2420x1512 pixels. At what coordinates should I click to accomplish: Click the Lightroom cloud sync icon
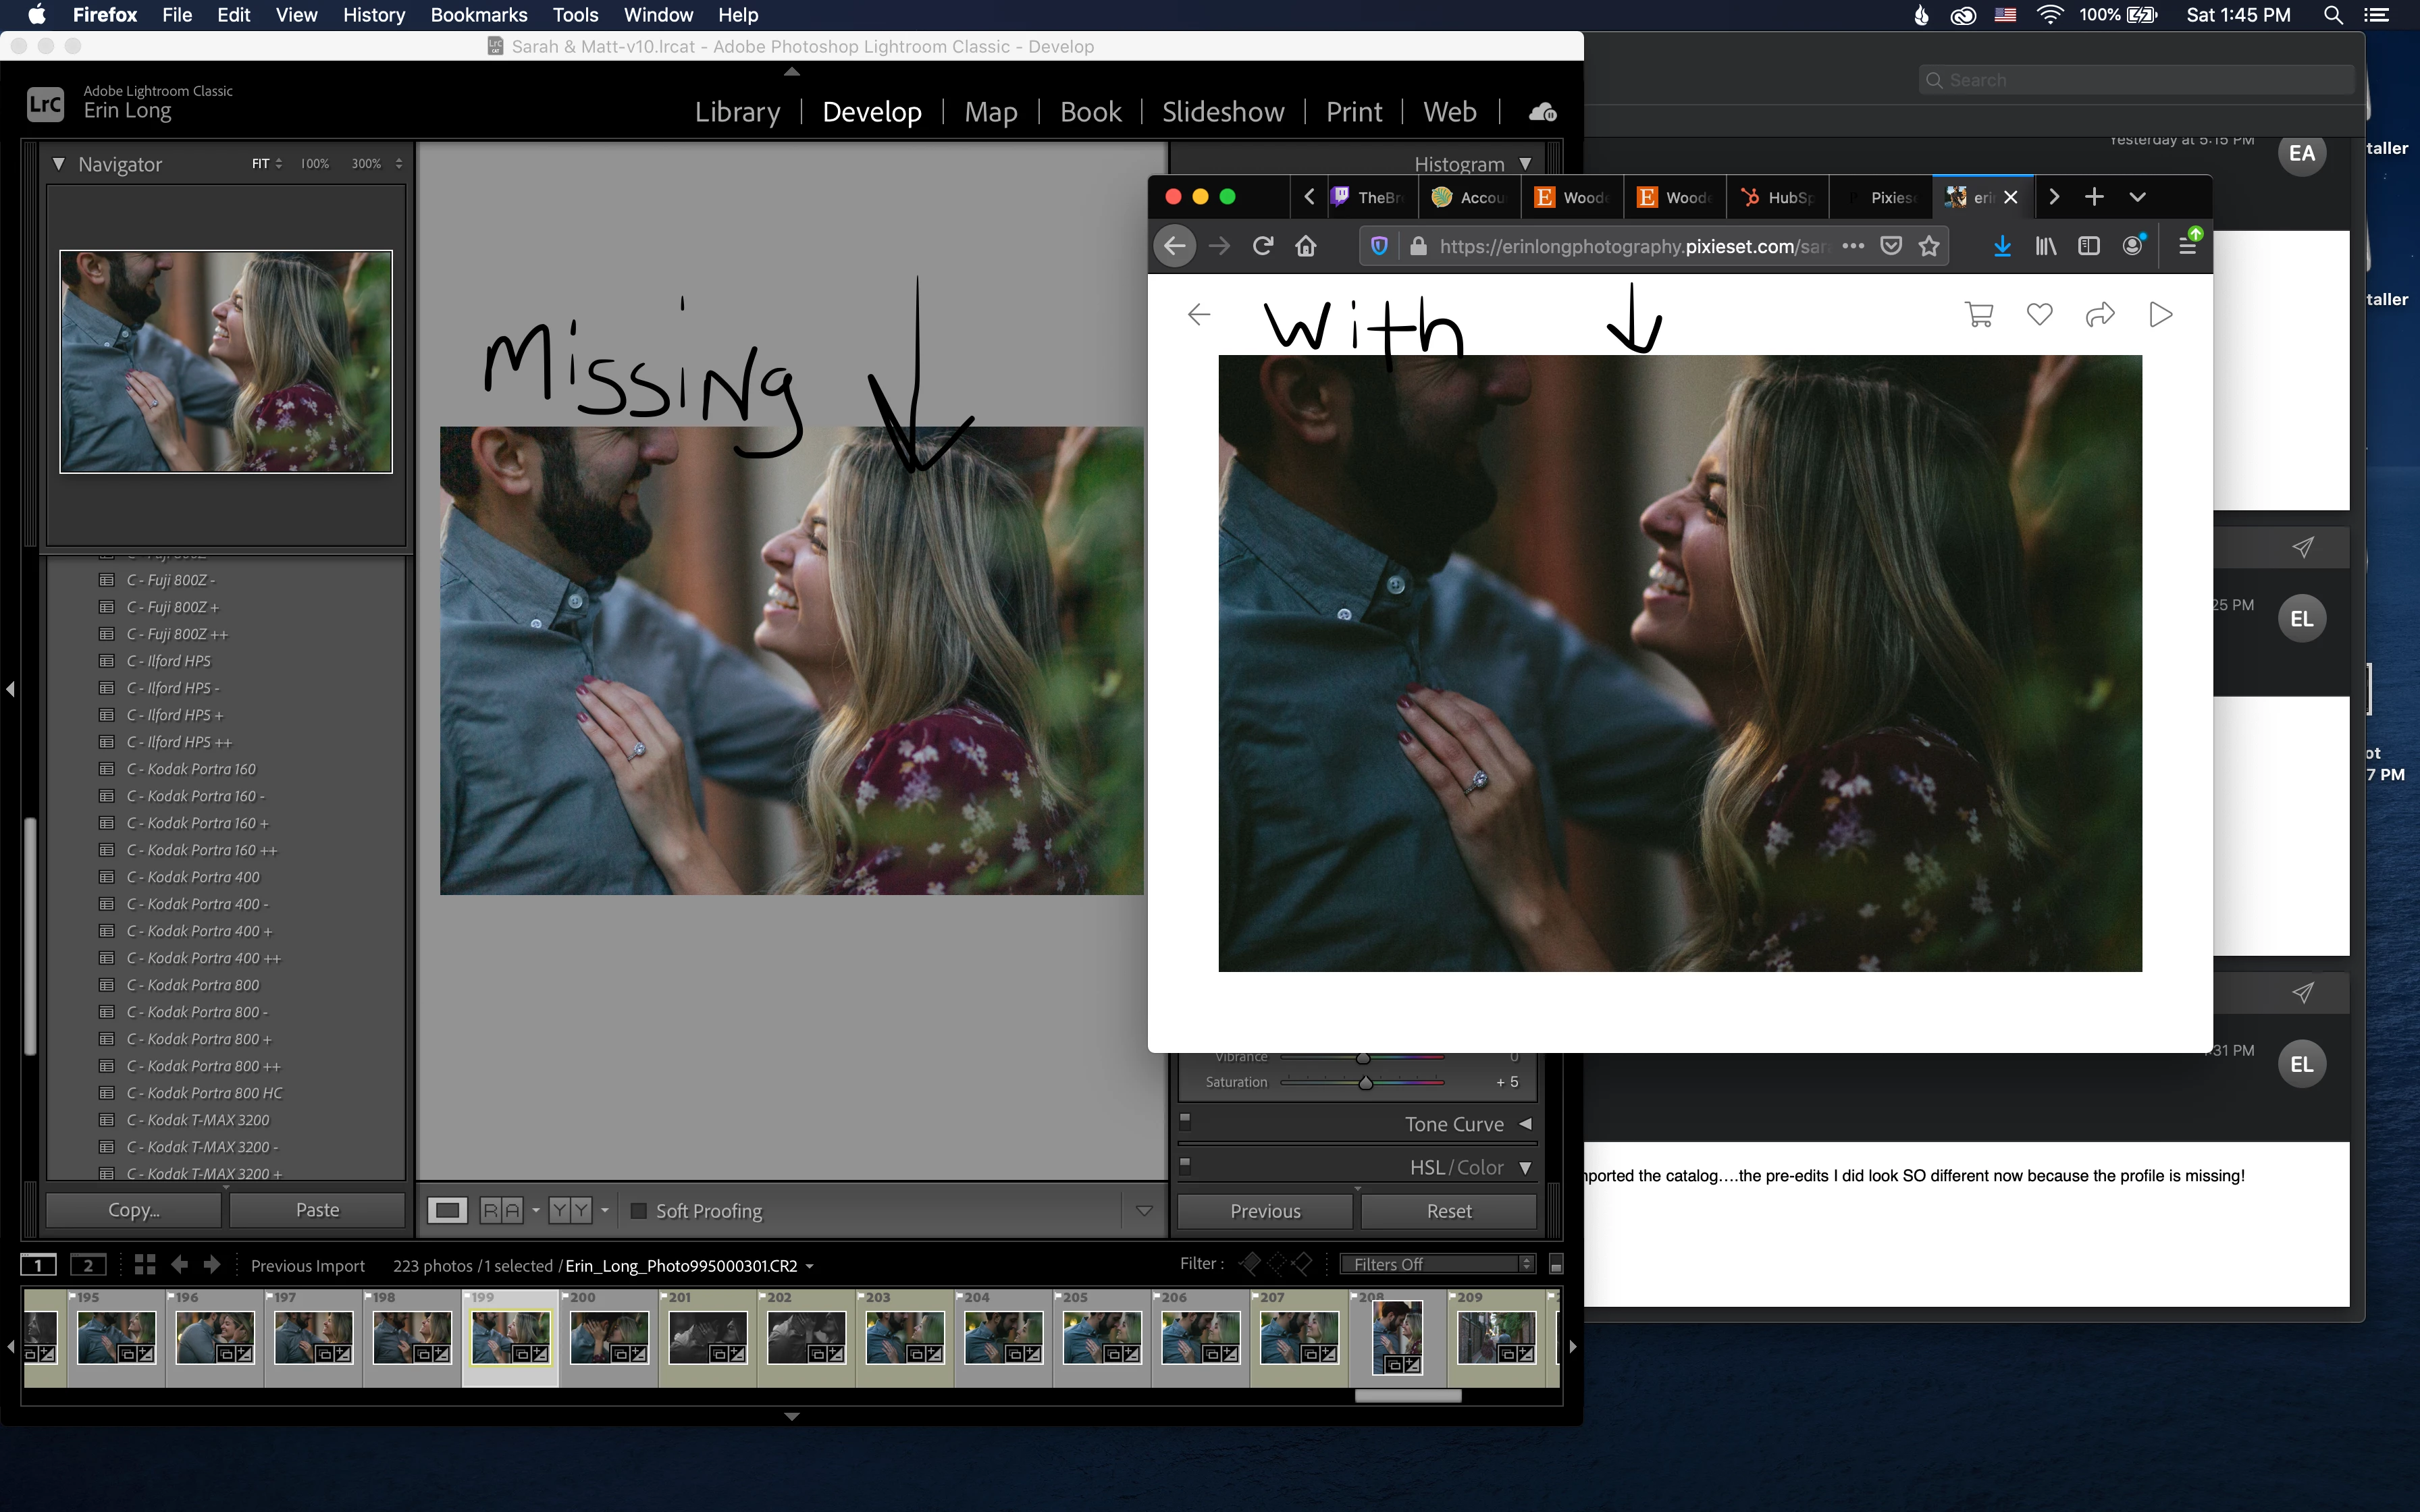pyautogui.click(x=1542, y=112)
